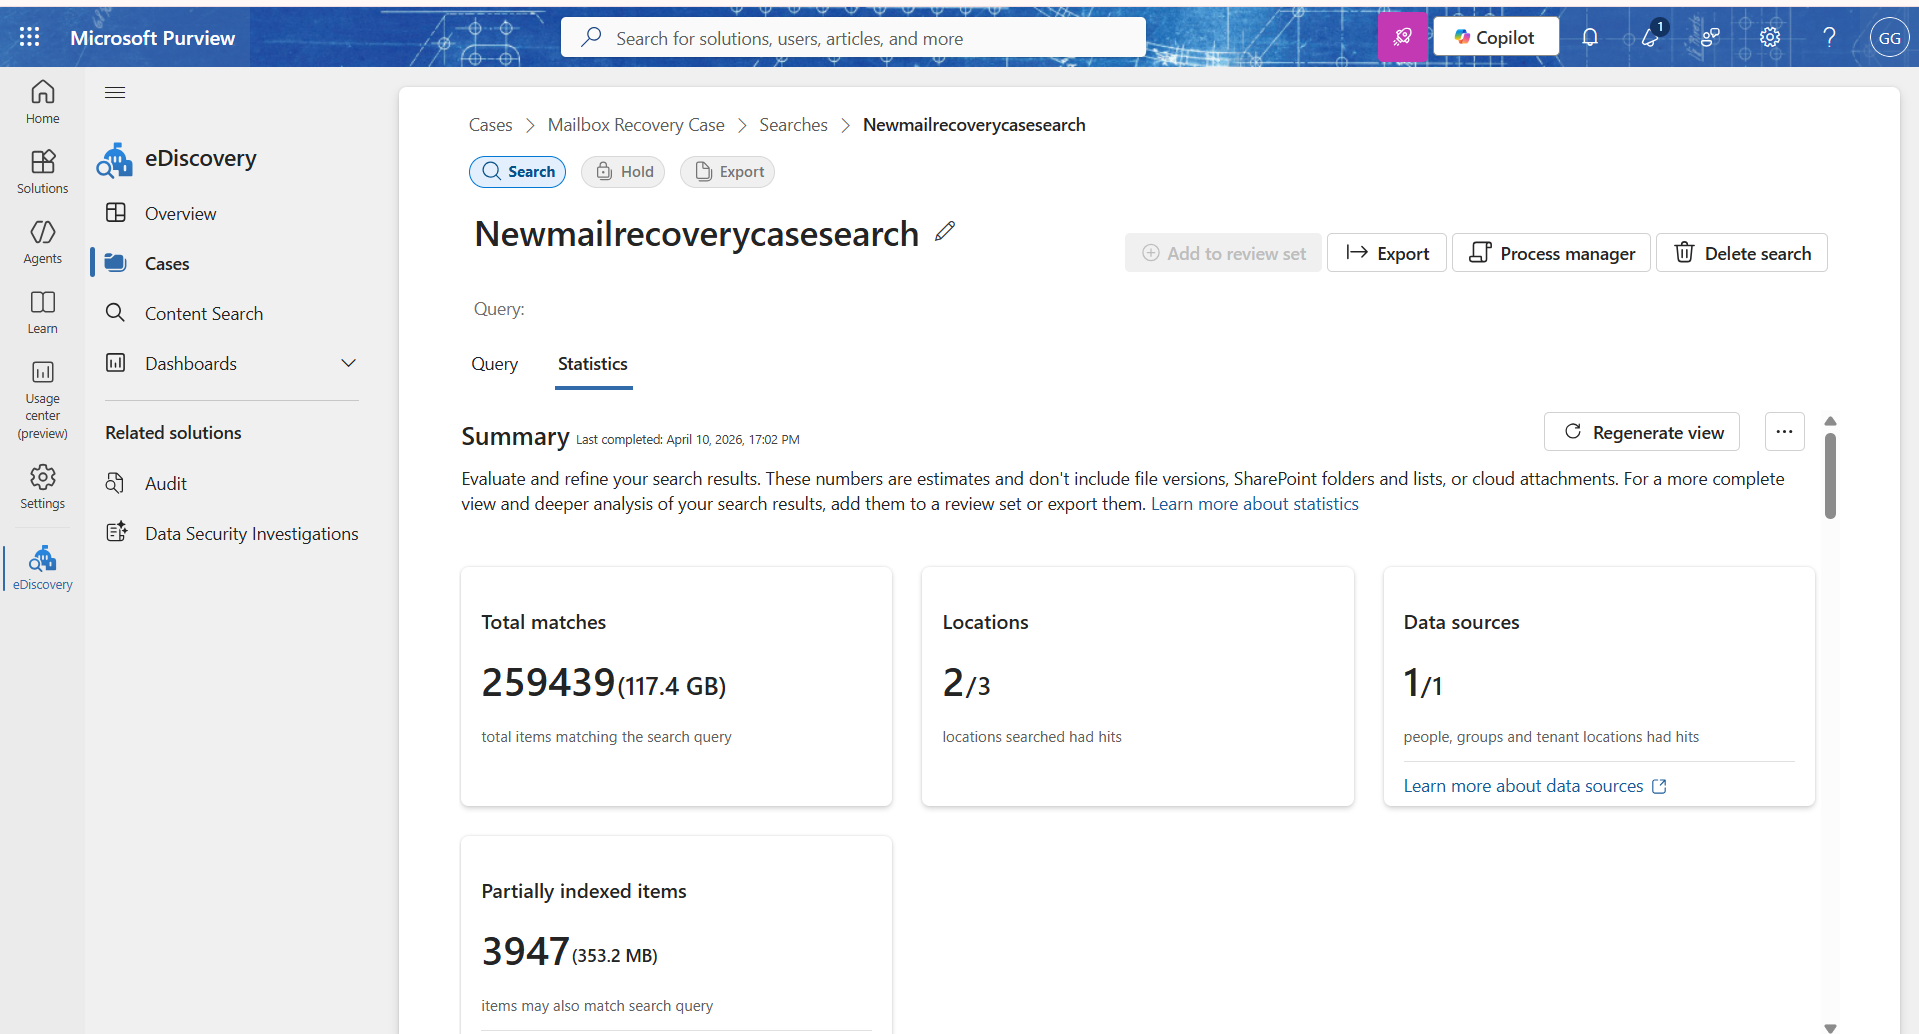This screenshot has width=1919, height=1034.
Task: Click the Copilot button
Action: click(1495, 37)
